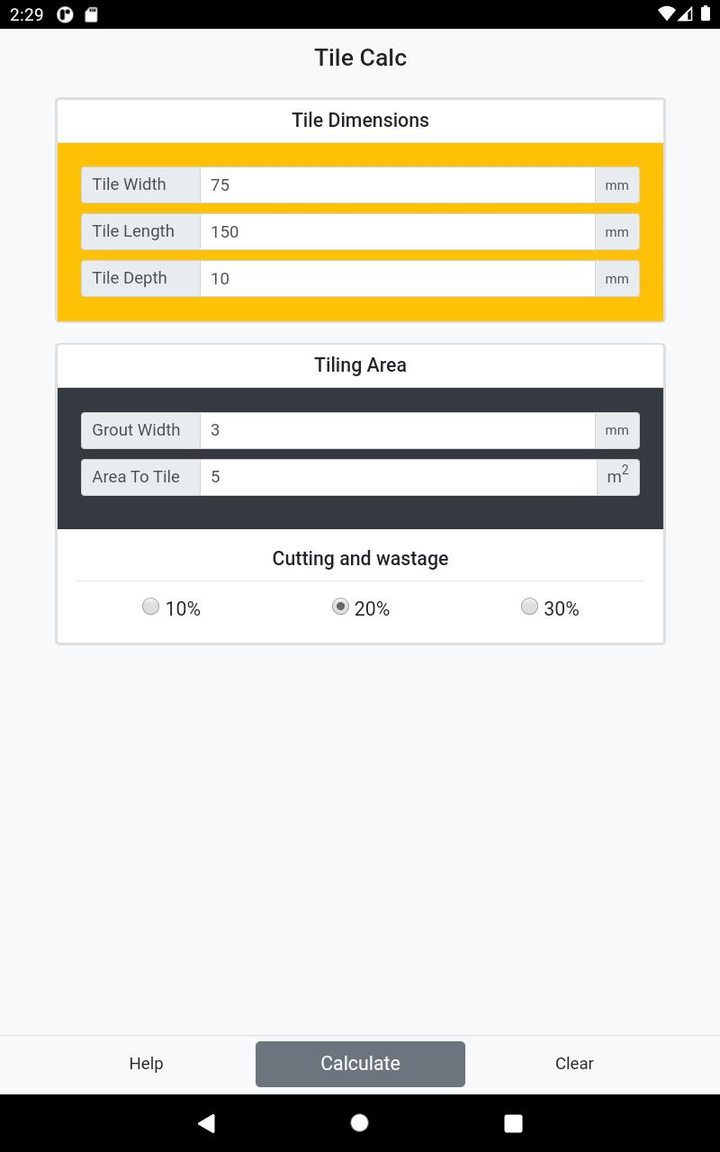Edit the Tile Length value
Image resolution: width=720 pixels, height=1152 pixels.
point(397,232)
